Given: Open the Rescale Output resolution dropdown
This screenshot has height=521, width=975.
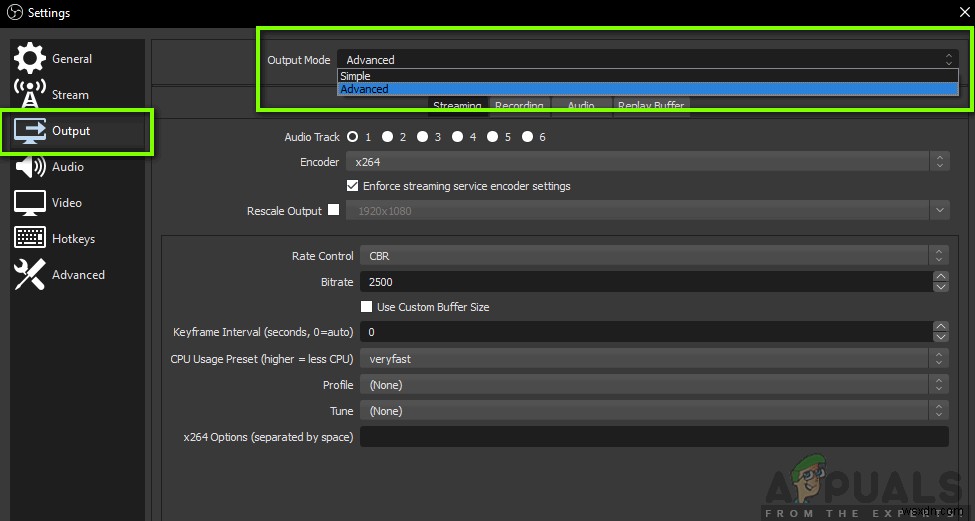Looking at the screenshot, I should [647, 211].
